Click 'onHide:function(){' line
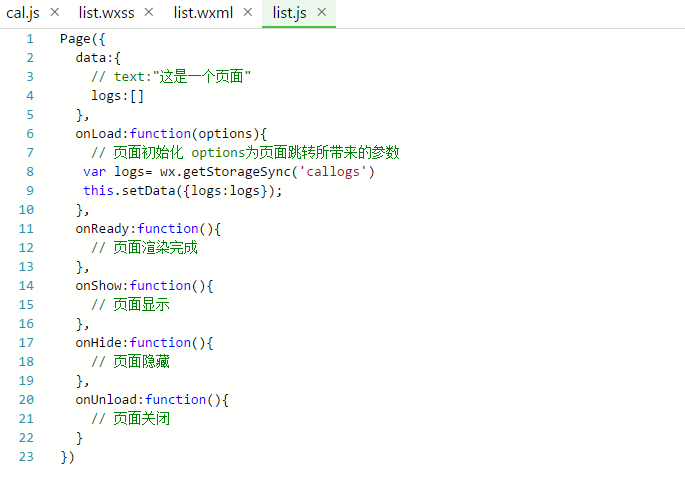 click(x=144, y=342)
